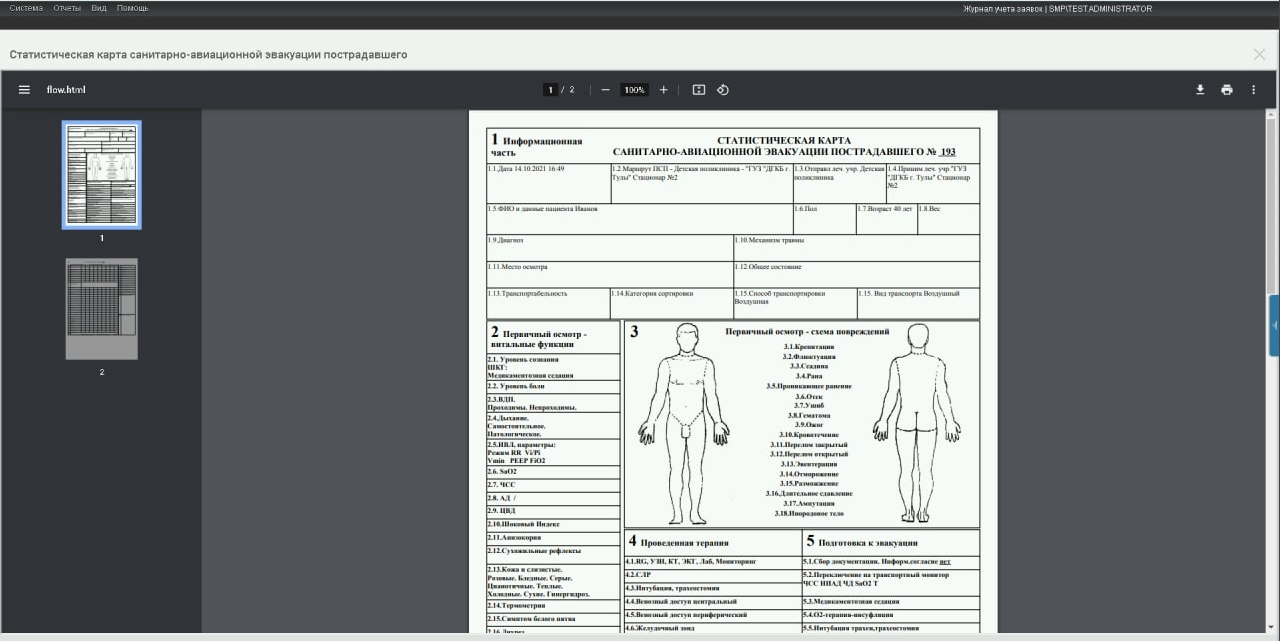Click field 1.14 Категория сортировки
Image resolution: width=1280 pixels, height=641 pixels.
tap(672, 303)
